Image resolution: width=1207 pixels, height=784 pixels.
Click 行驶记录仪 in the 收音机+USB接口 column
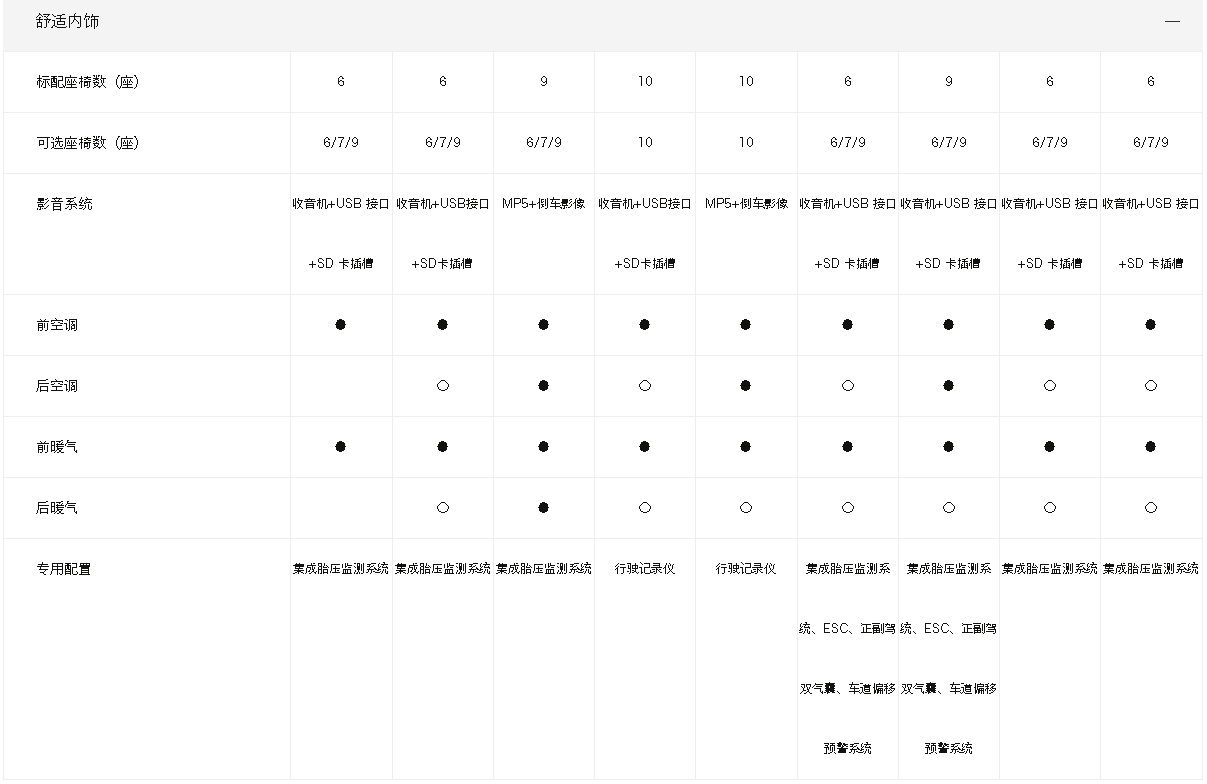tap(645, 568)
